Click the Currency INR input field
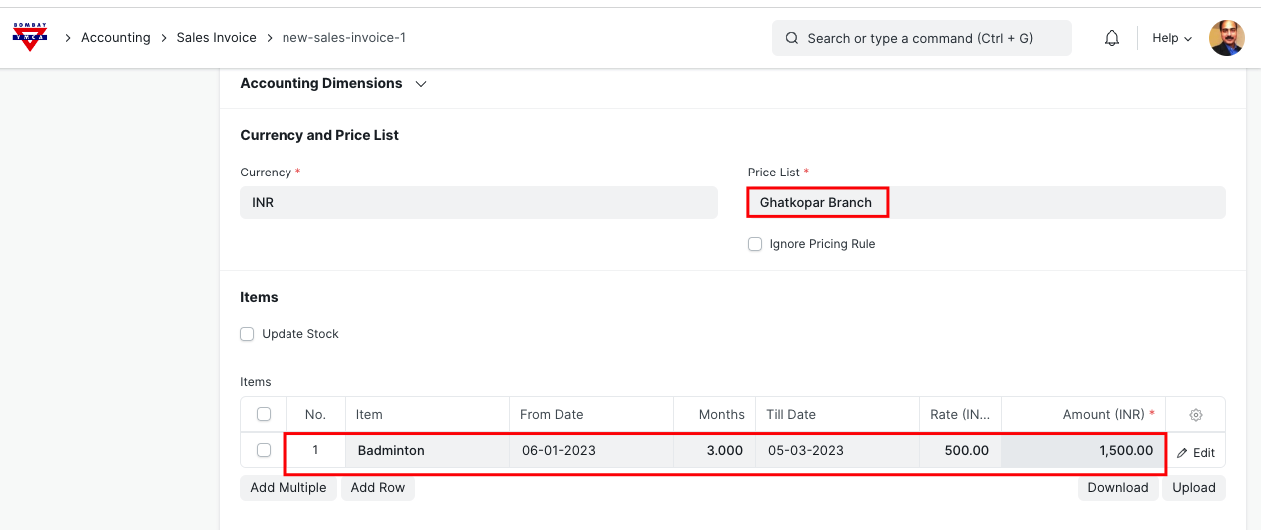Screen dimensions: 1261x530 478,202
